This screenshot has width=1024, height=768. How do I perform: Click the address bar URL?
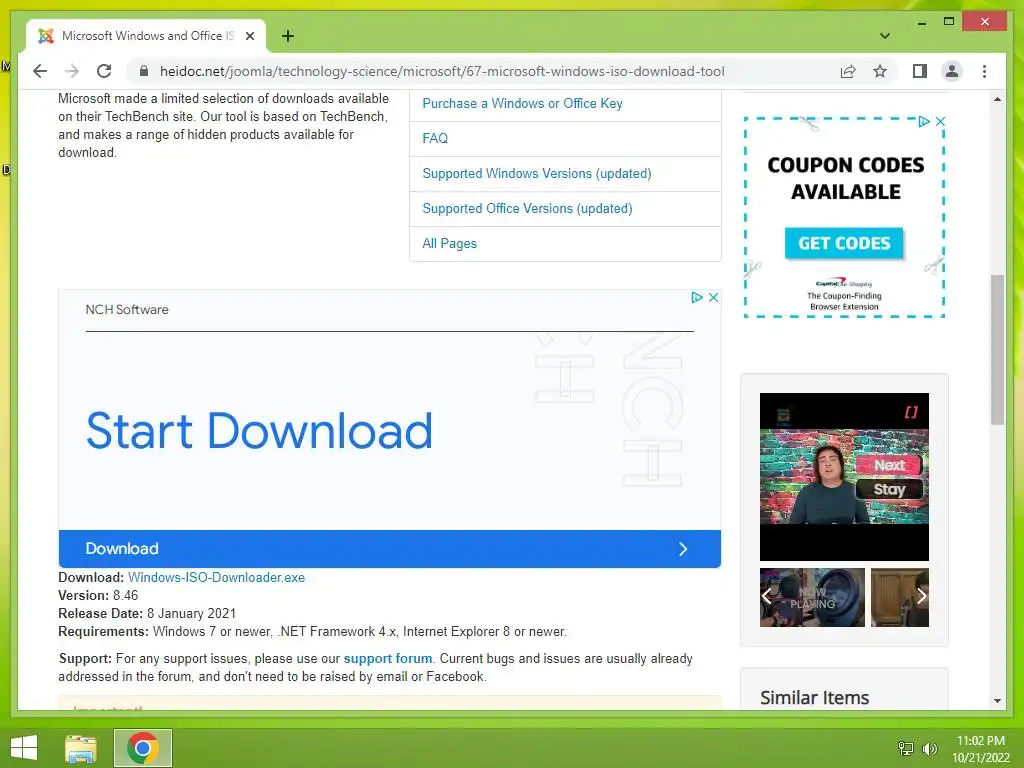[442, 71]
